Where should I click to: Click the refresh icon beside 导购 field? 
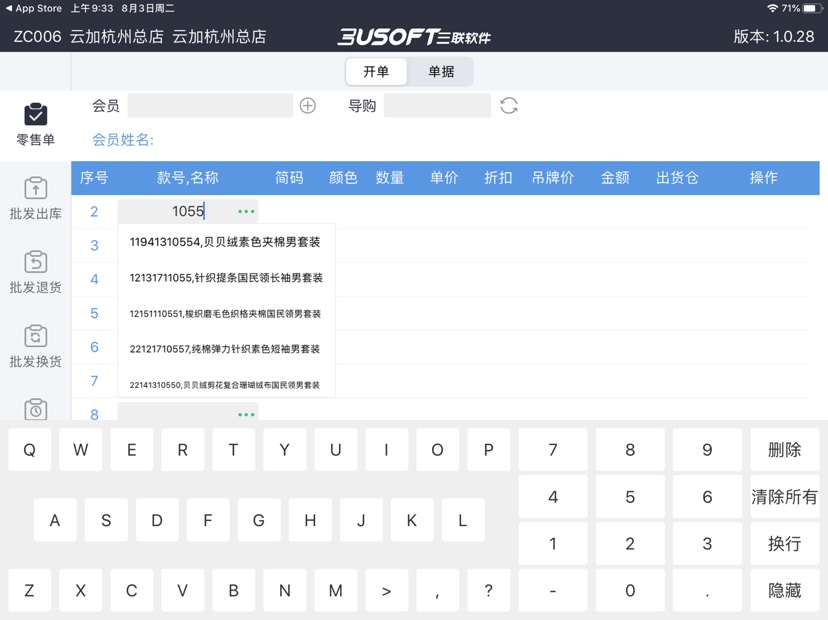pos(509,106)
